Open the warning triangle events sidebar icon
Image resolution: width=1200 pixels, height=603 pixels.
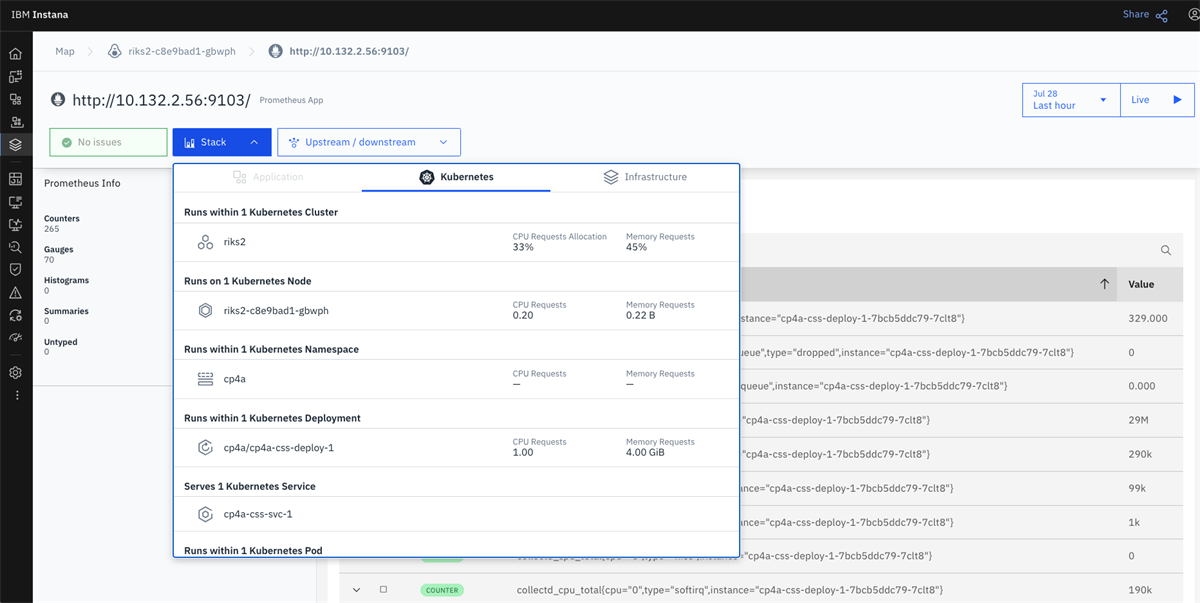pos(15,293)
